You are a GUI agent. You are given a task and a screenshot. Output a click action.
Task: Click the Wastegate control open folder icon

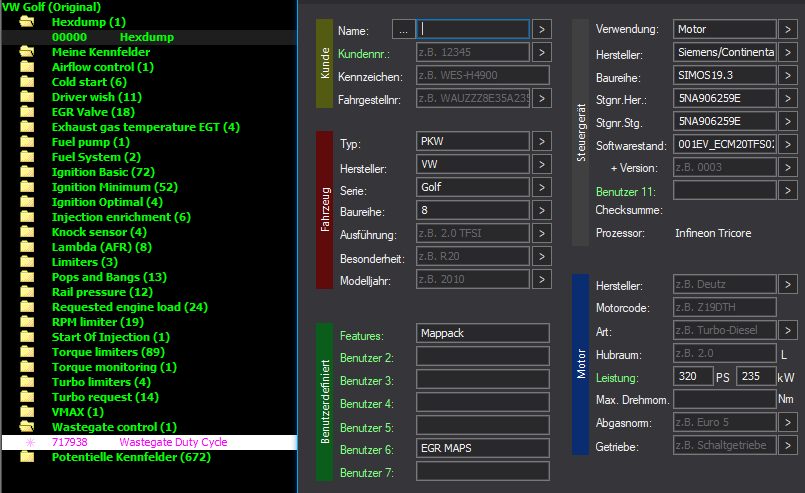click(x=27, y=426)
